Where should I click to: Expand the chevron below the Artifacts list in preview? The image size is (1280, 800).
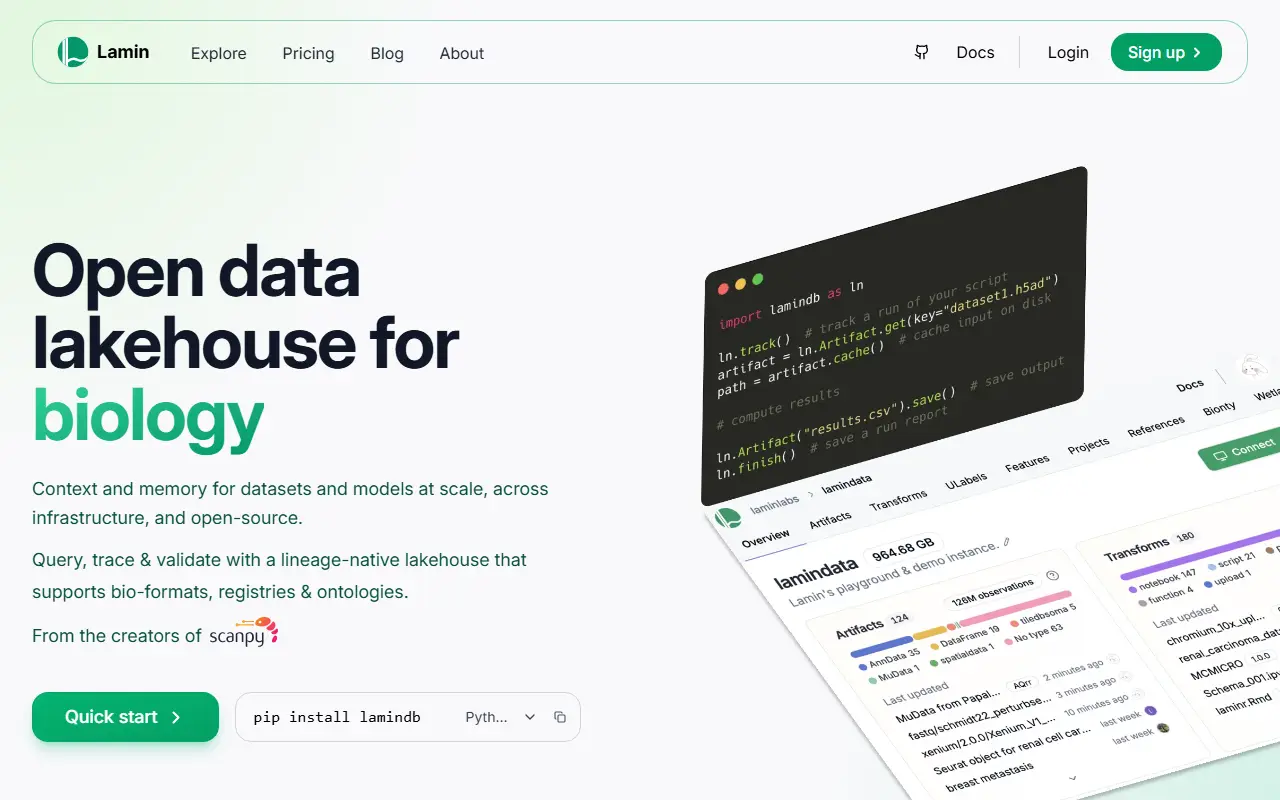pos(1073,777)
